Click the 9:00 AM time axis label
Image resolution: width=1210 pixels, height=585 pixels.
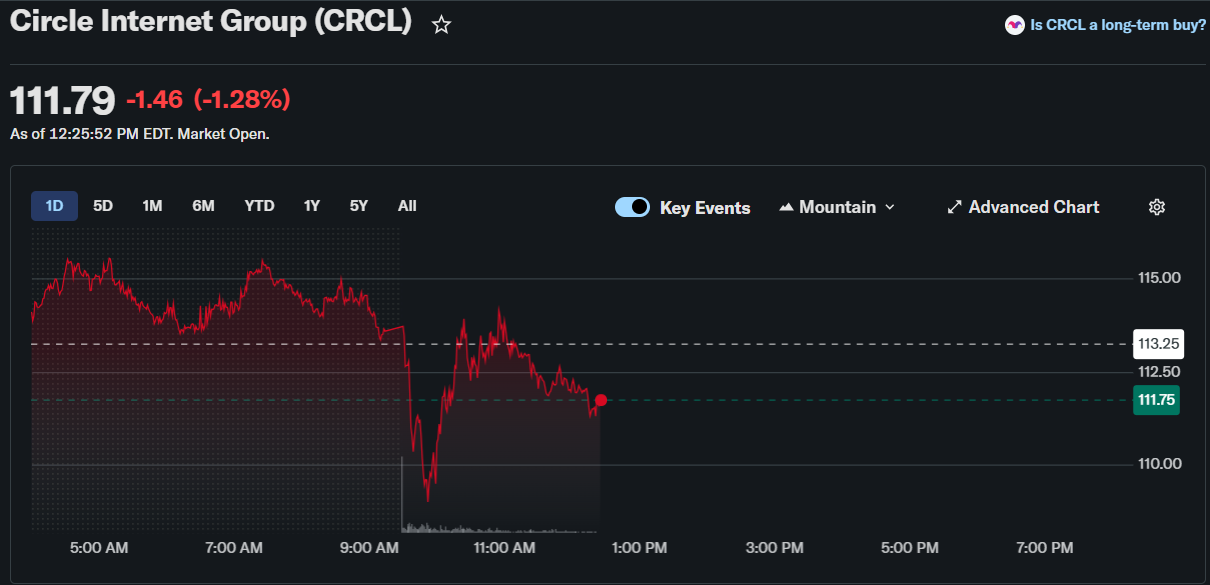coord(369,548)
